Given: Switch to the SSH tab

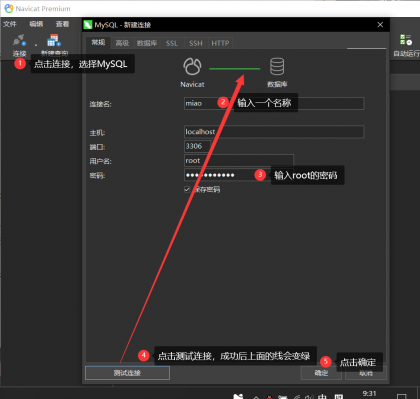Looking at the screenshot, I should (196, 43).
